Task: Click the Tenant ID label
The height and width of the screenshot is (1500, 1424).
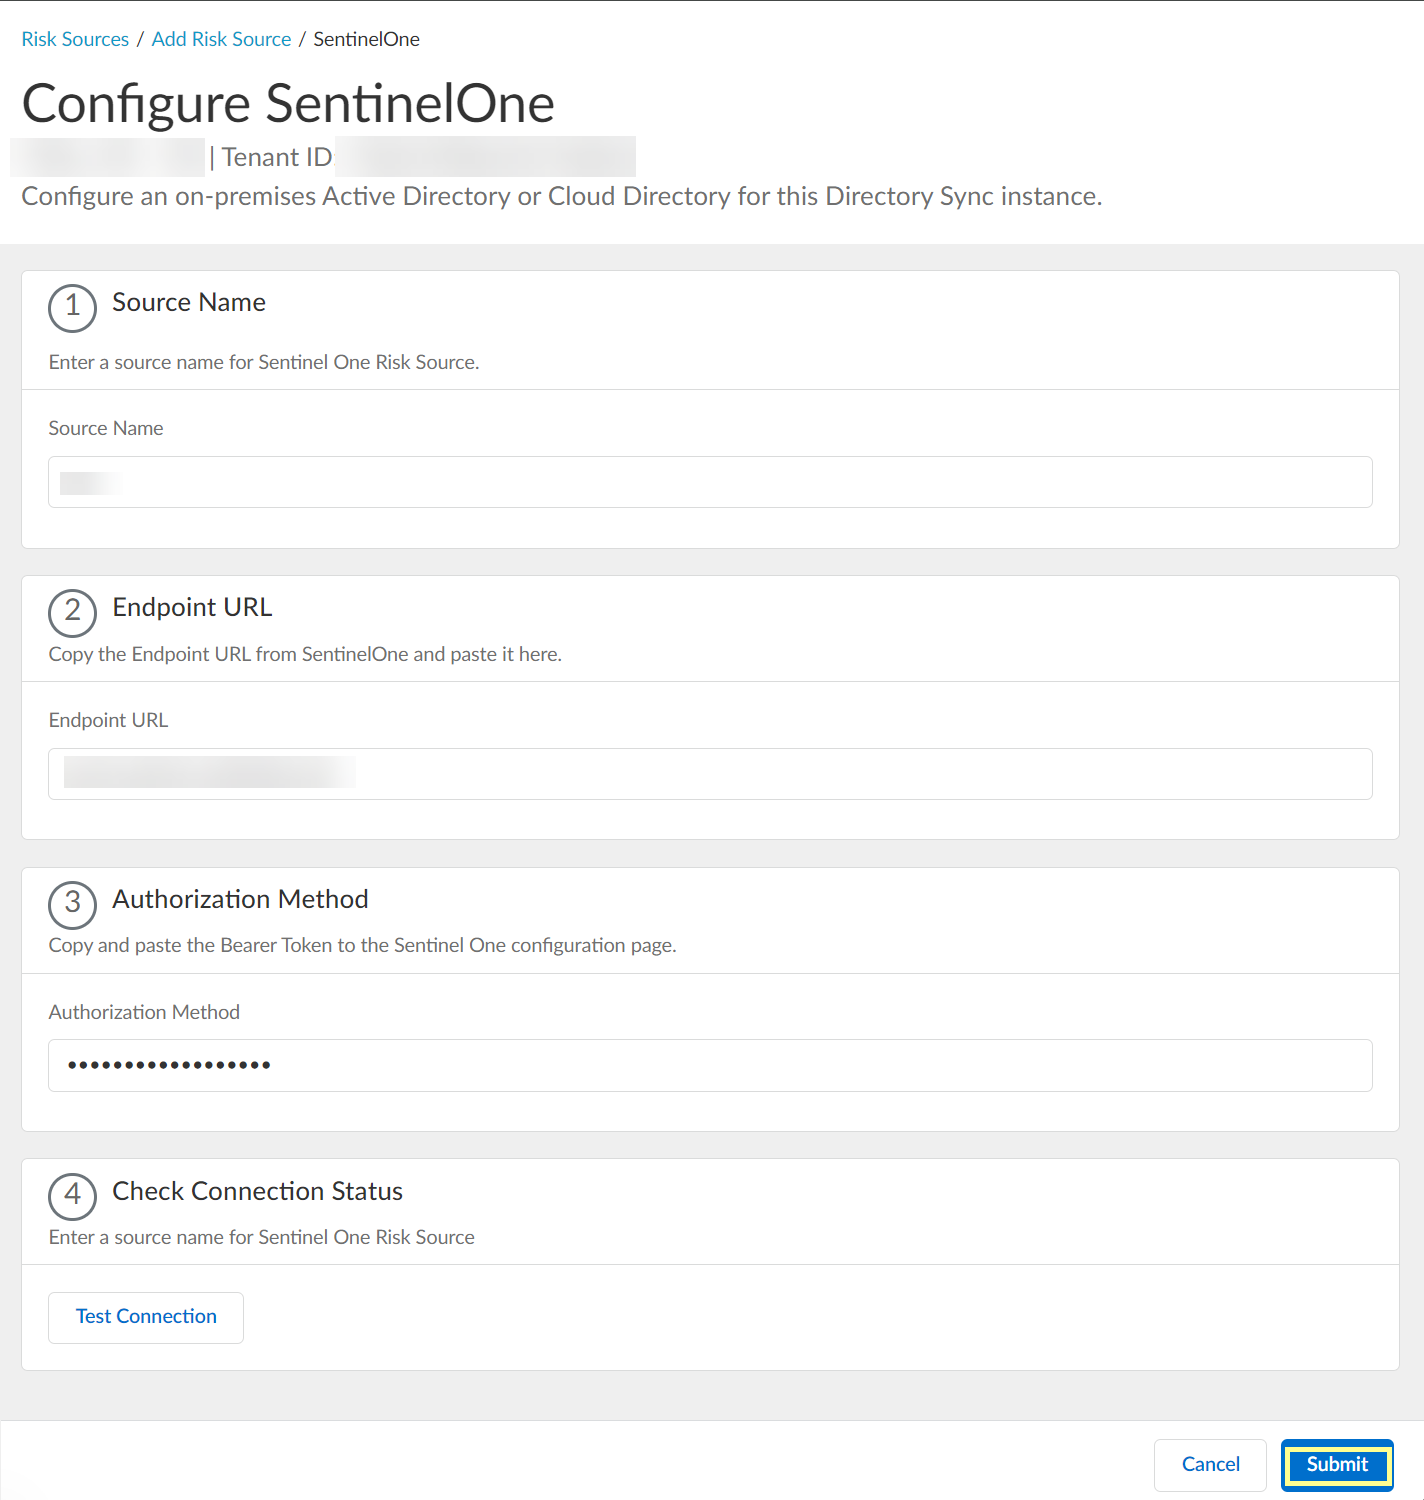Action: coord(276,158)
